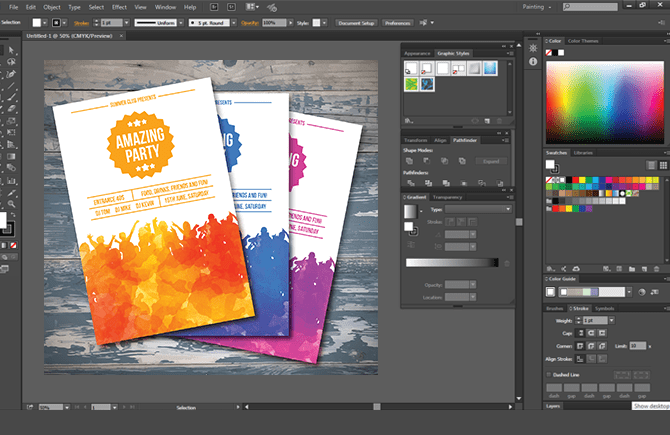Image resolution: width=670 pixels, height=435 pixels.
Task: Click the Unite shape mode icon in Pathfinder
Action: pos(409,160)
